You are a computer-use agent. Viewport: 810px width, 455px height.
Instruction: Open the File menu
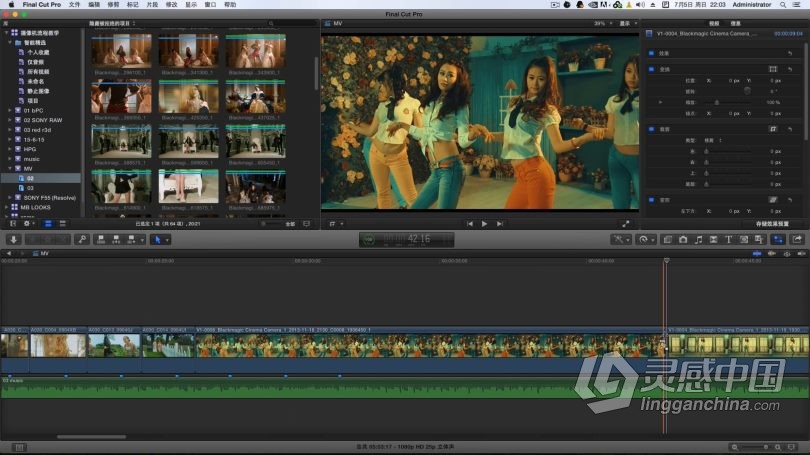[74, 4]
